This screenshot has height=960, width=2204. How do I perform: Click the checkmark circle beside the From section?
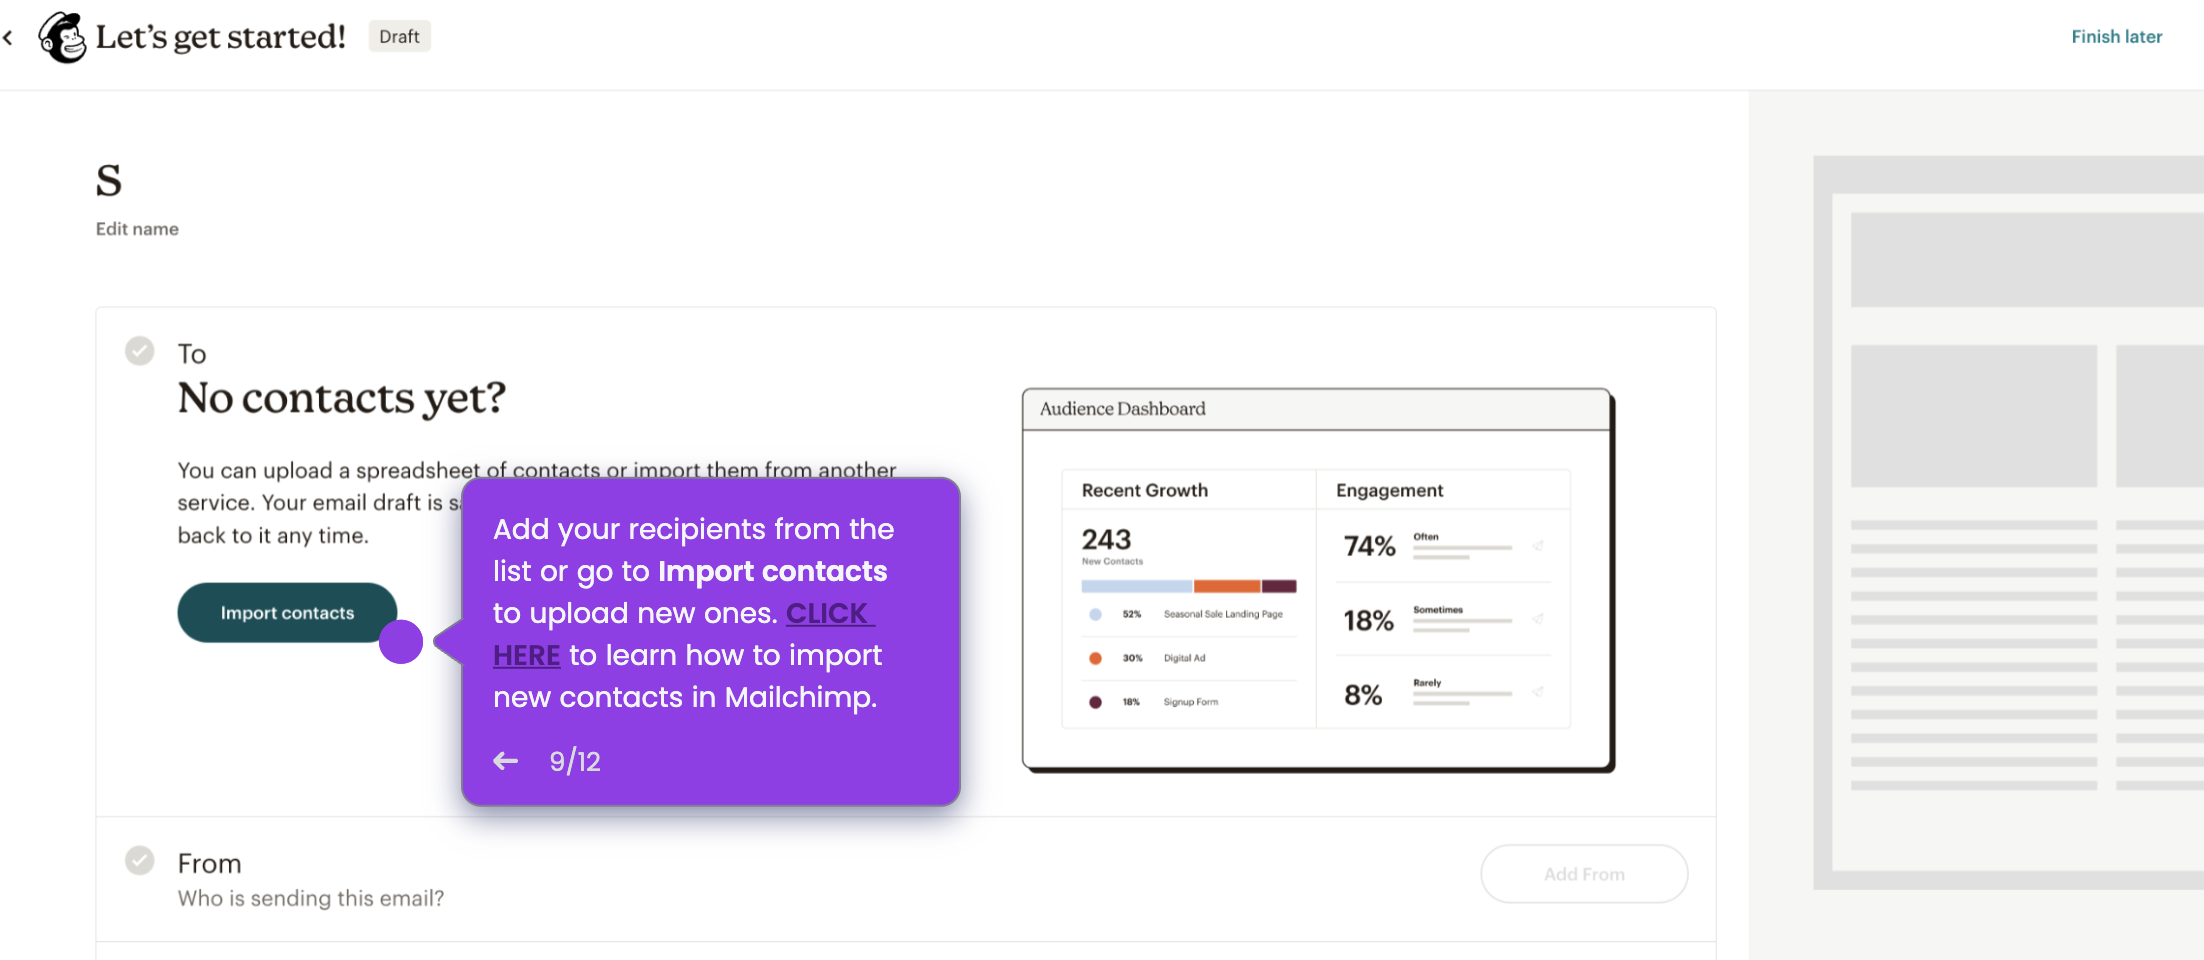click(x=140, y=860)
